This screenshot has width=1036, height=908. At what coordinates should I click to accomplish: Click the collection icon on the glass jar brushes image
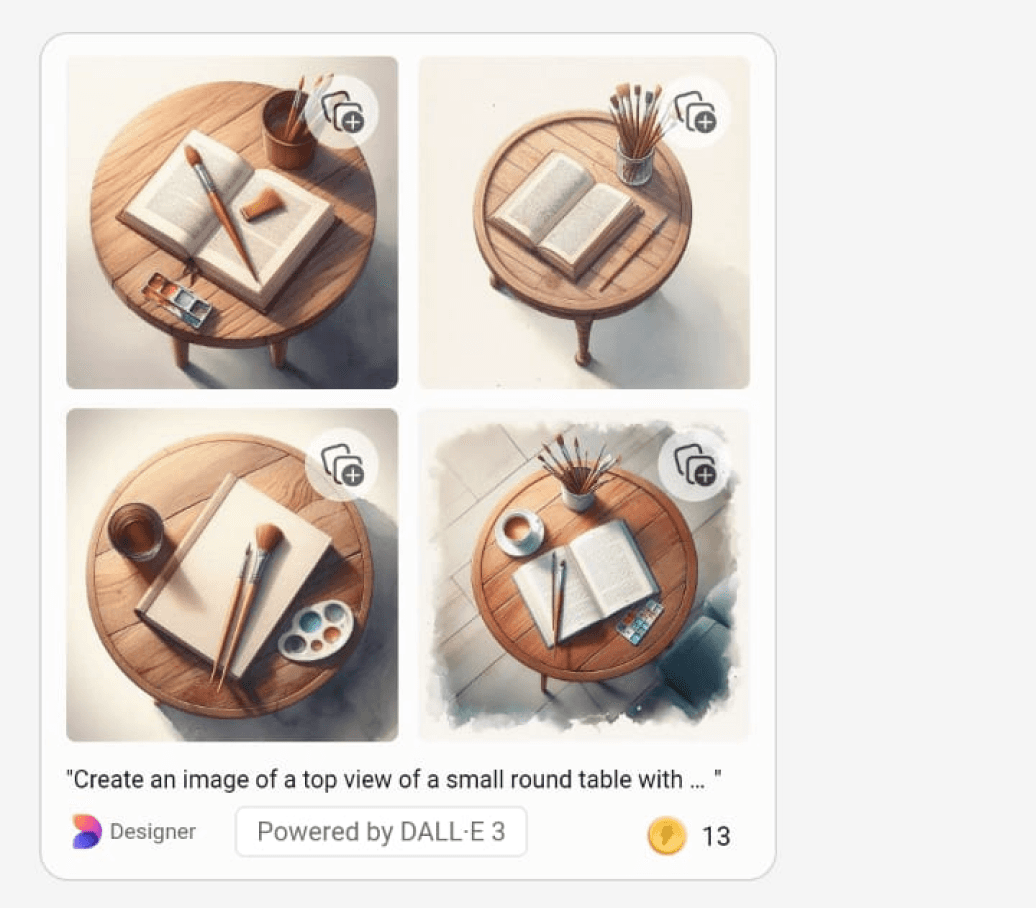[694, 112]
